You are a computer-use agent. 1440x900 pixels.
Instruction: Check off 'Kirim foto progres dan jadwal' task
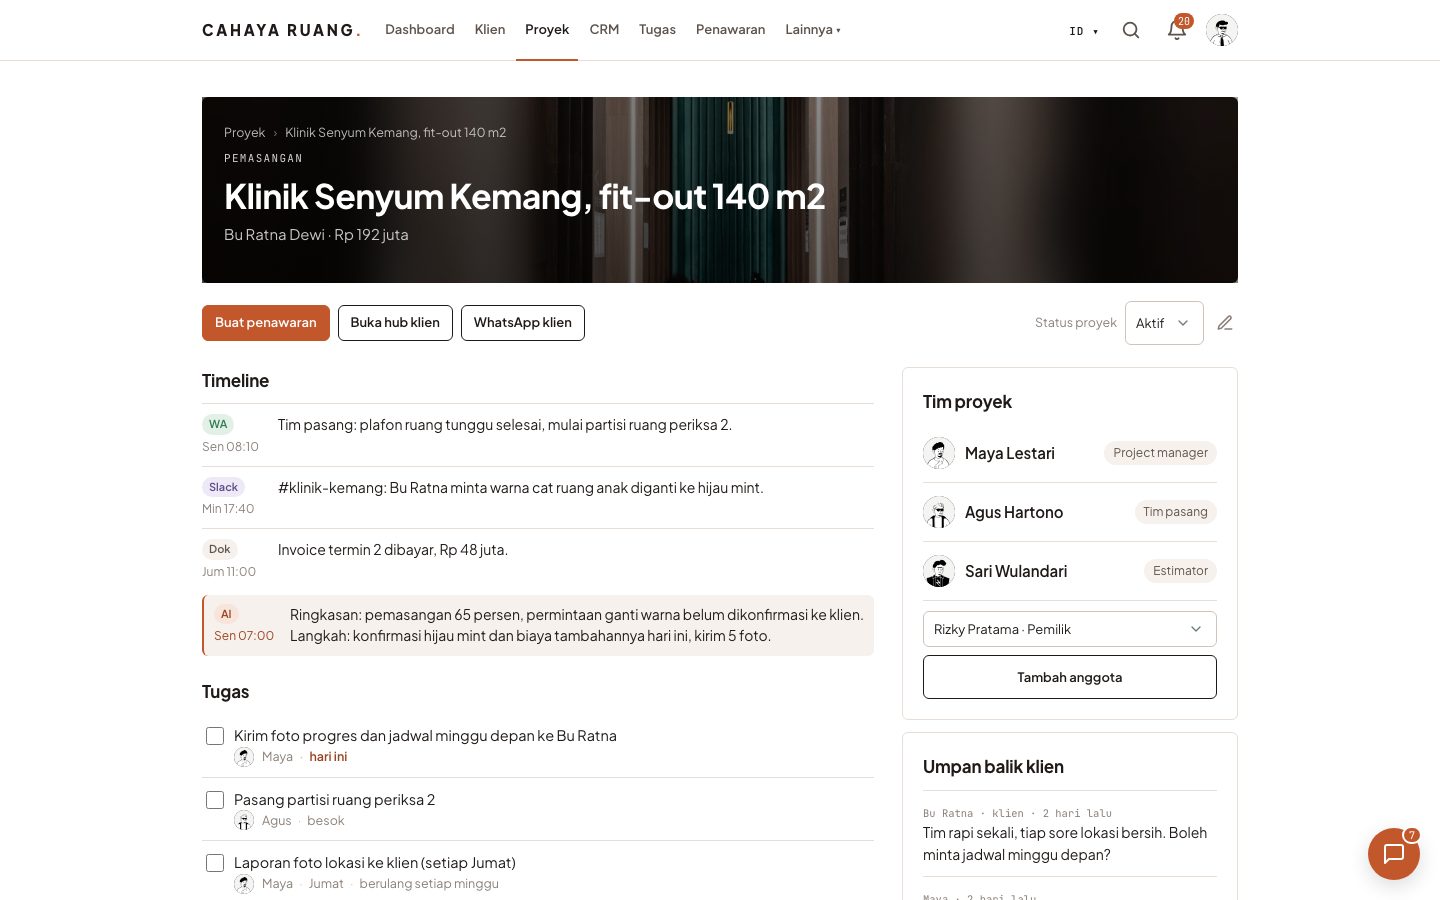[x=215, y=736]
